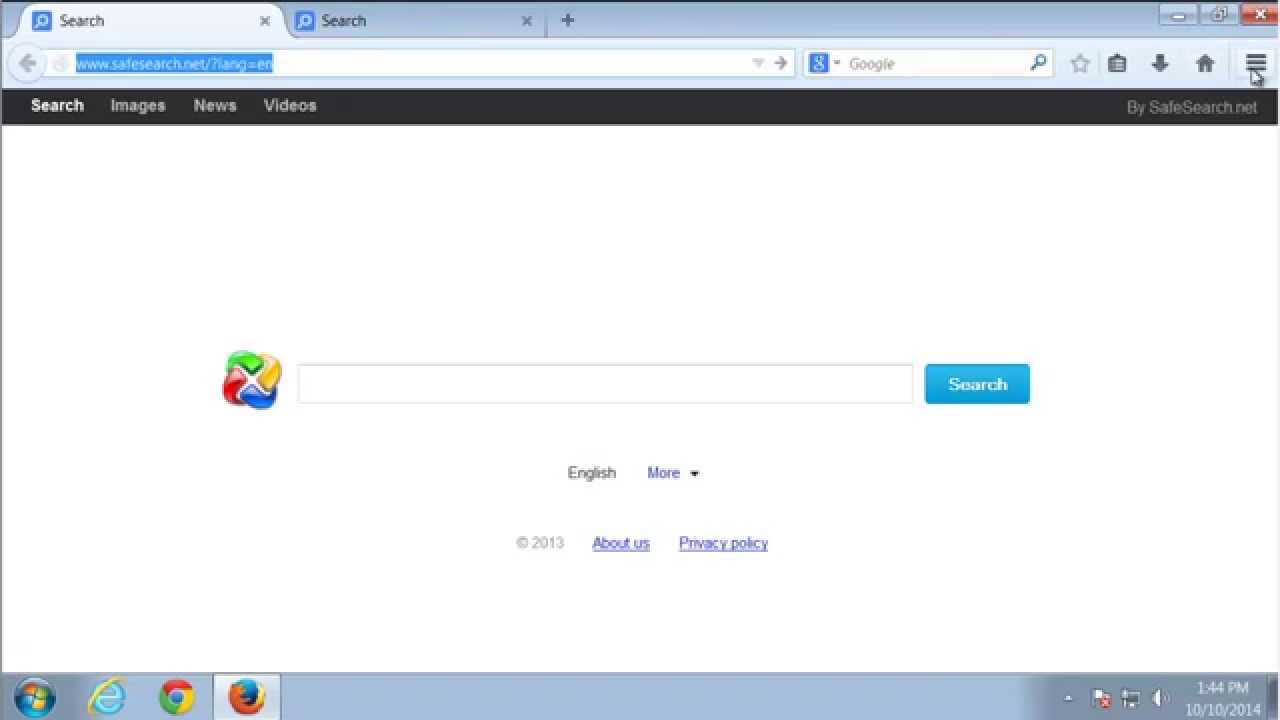Switch to the second Search tab
Screen dimensions: 1280x720
tap(415, 21)
